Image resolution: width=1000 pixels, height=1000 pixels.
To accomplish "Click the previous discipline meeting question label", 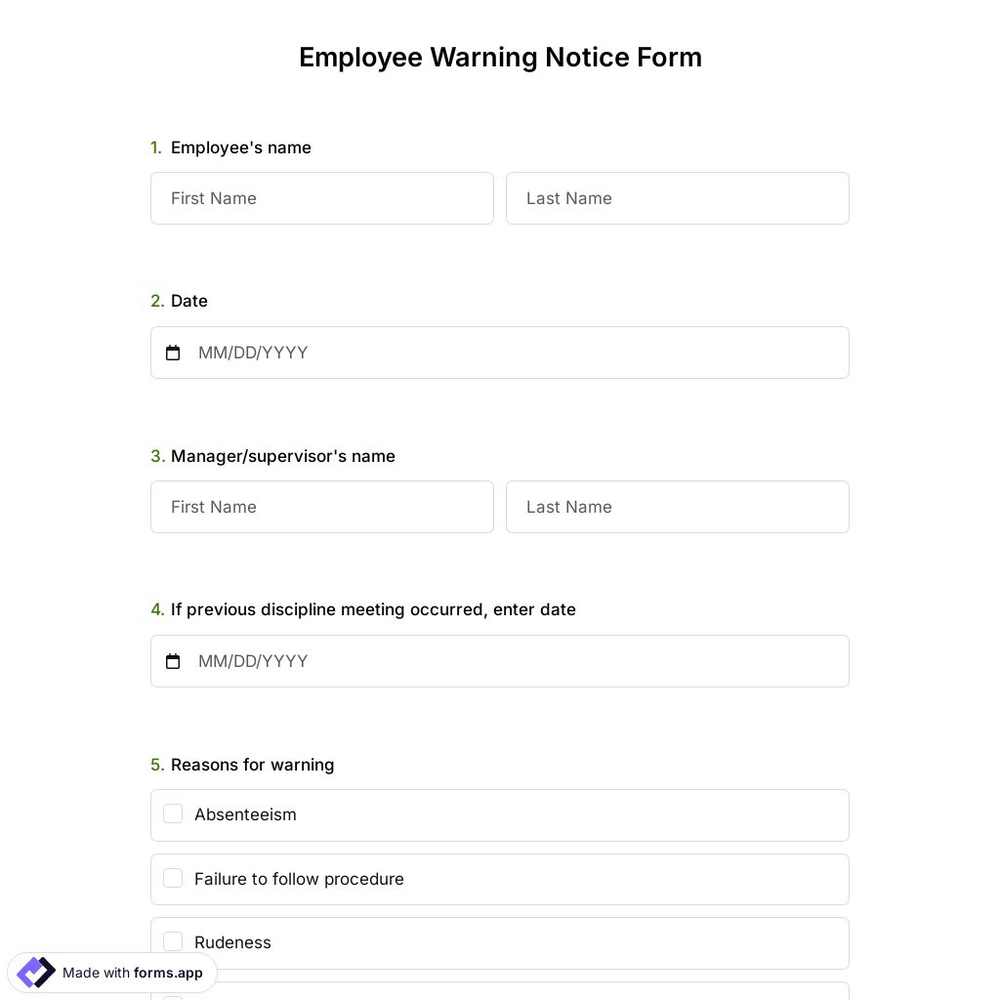I will point(373,609).
